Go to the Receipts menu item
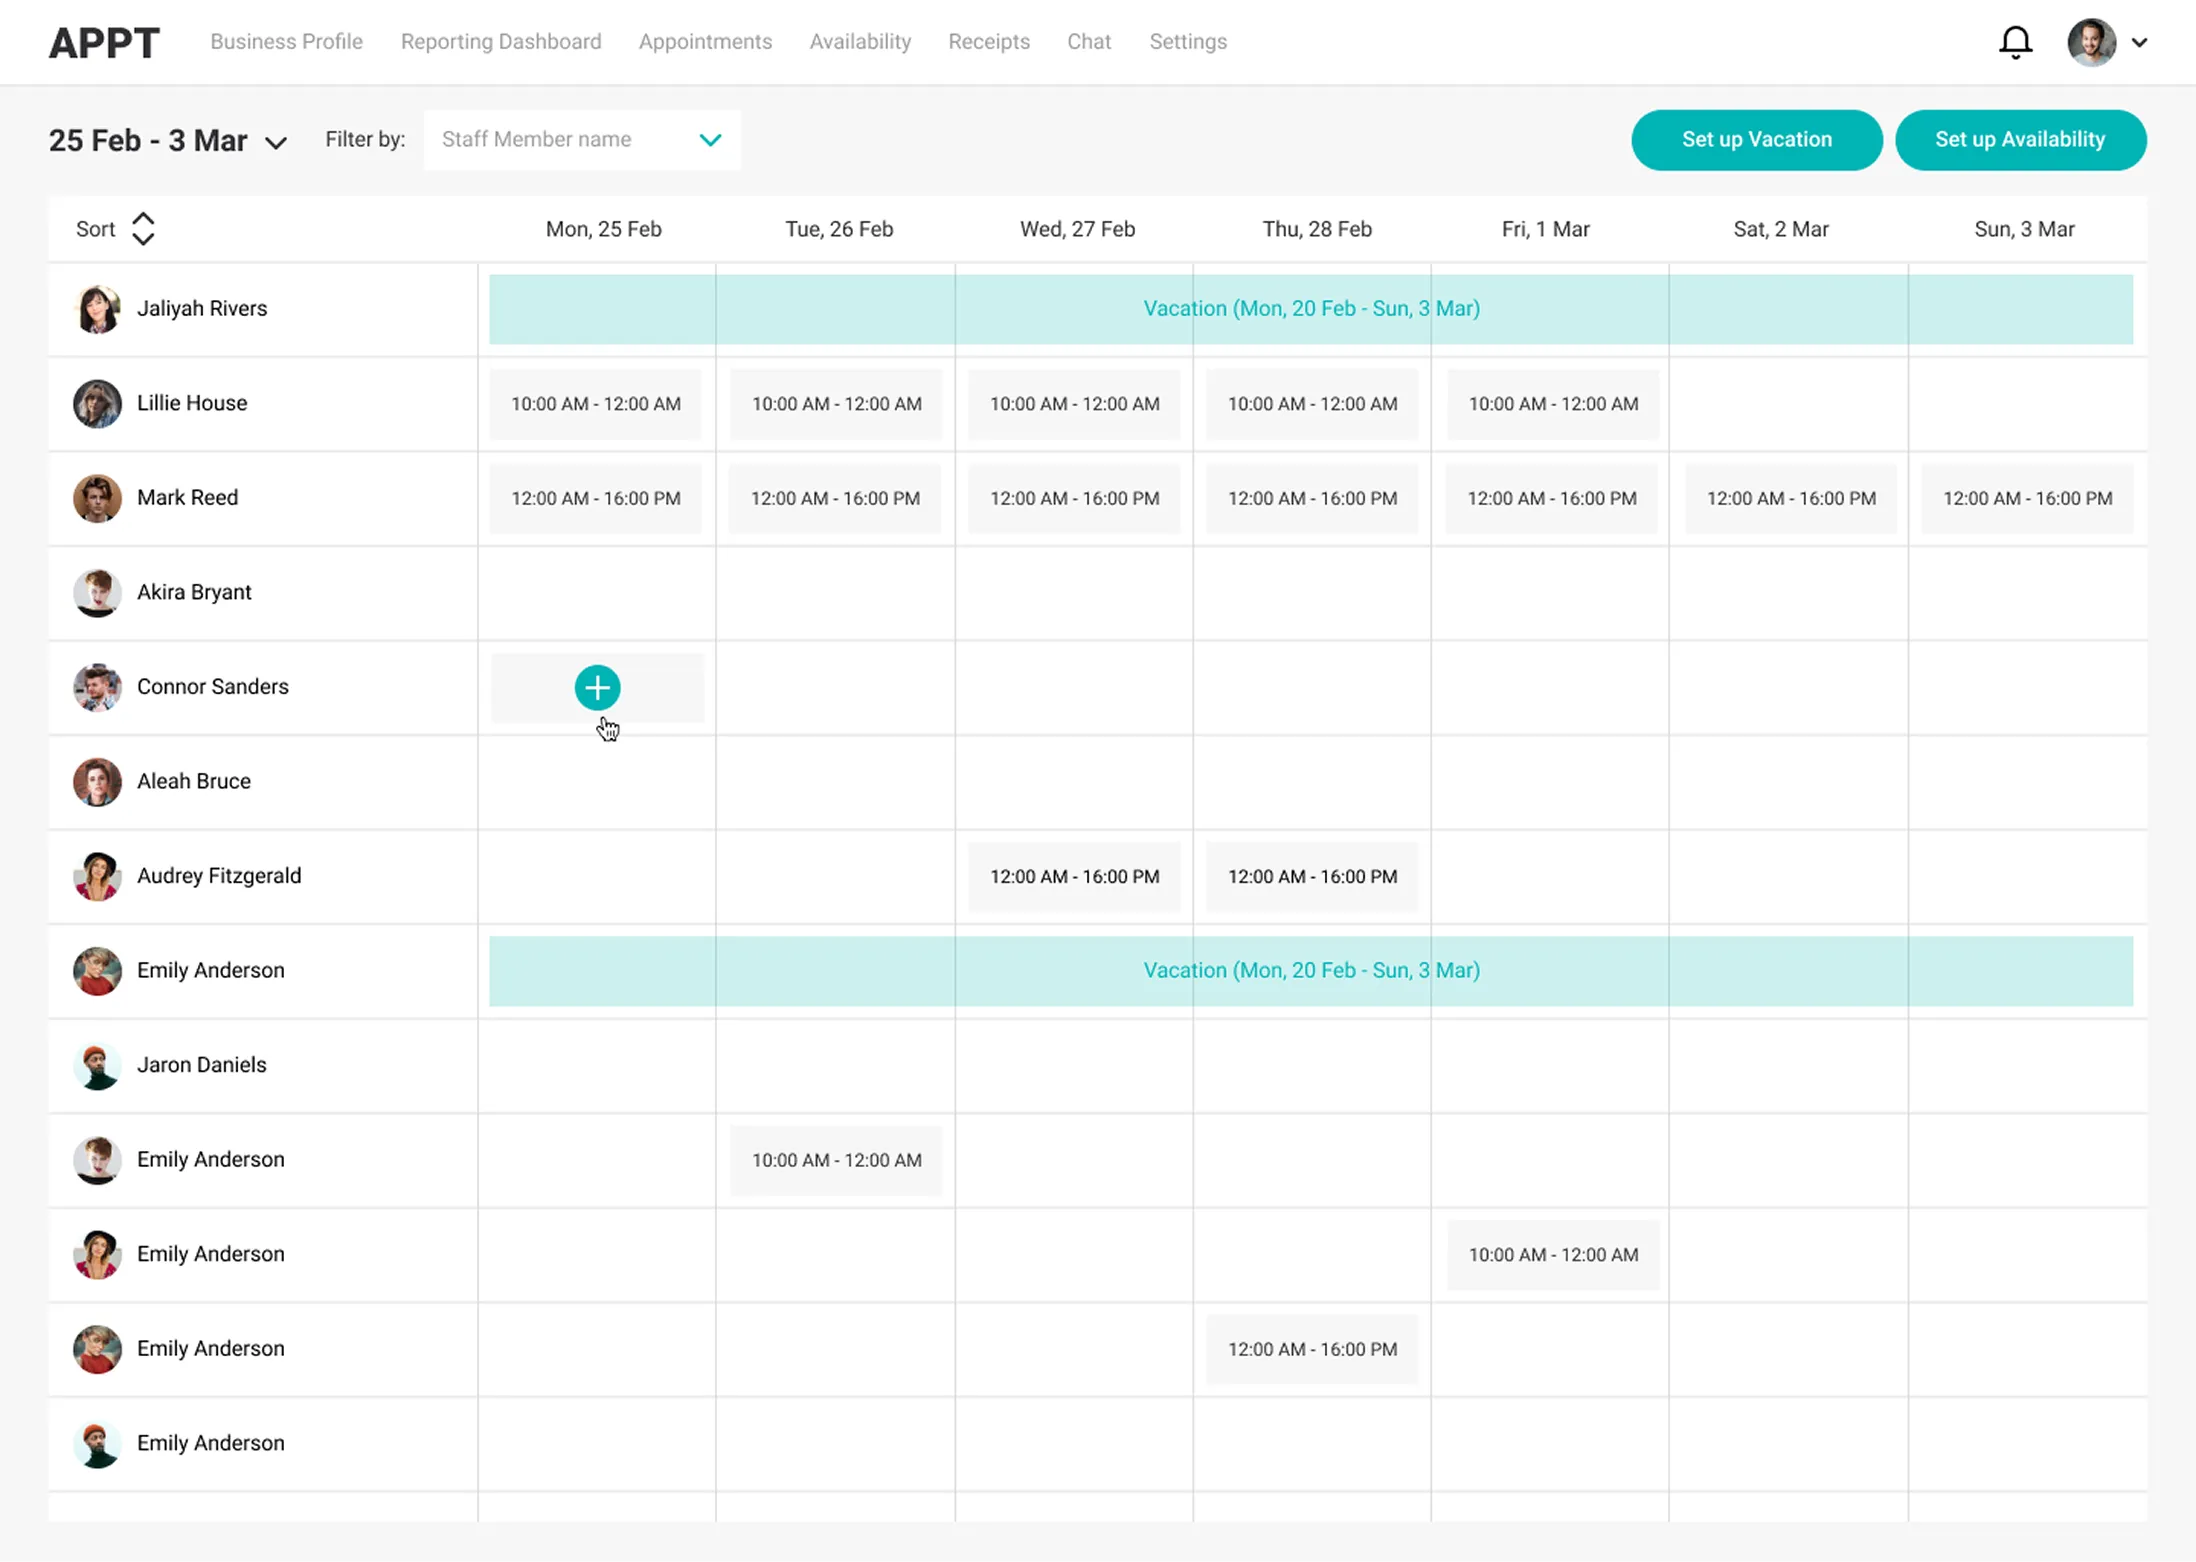Viewport: 2196px width, 1562px height. (x=988, y=42)
